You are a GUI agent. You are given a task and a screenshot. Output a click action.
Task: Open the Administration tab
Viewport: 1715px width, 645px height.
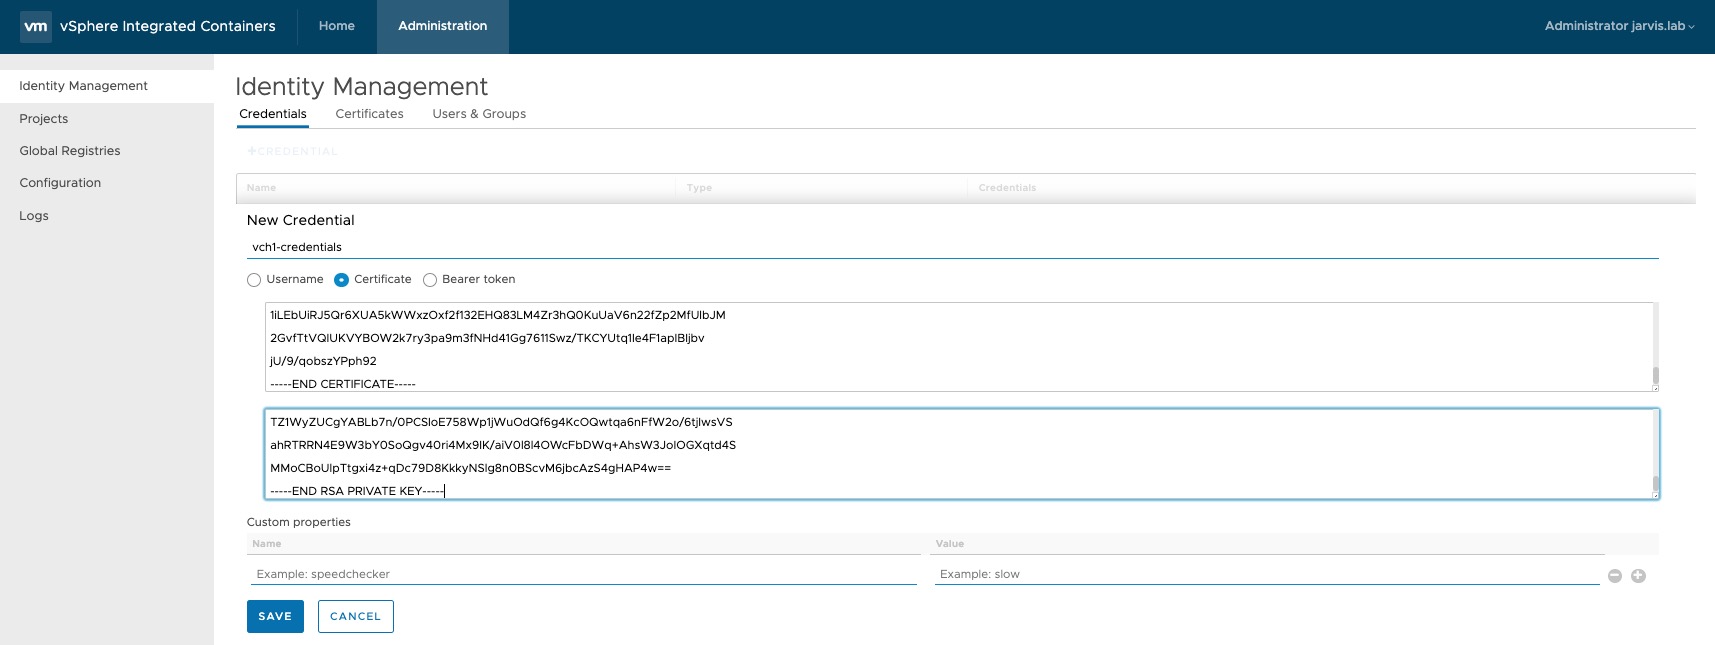pos(443,26)
